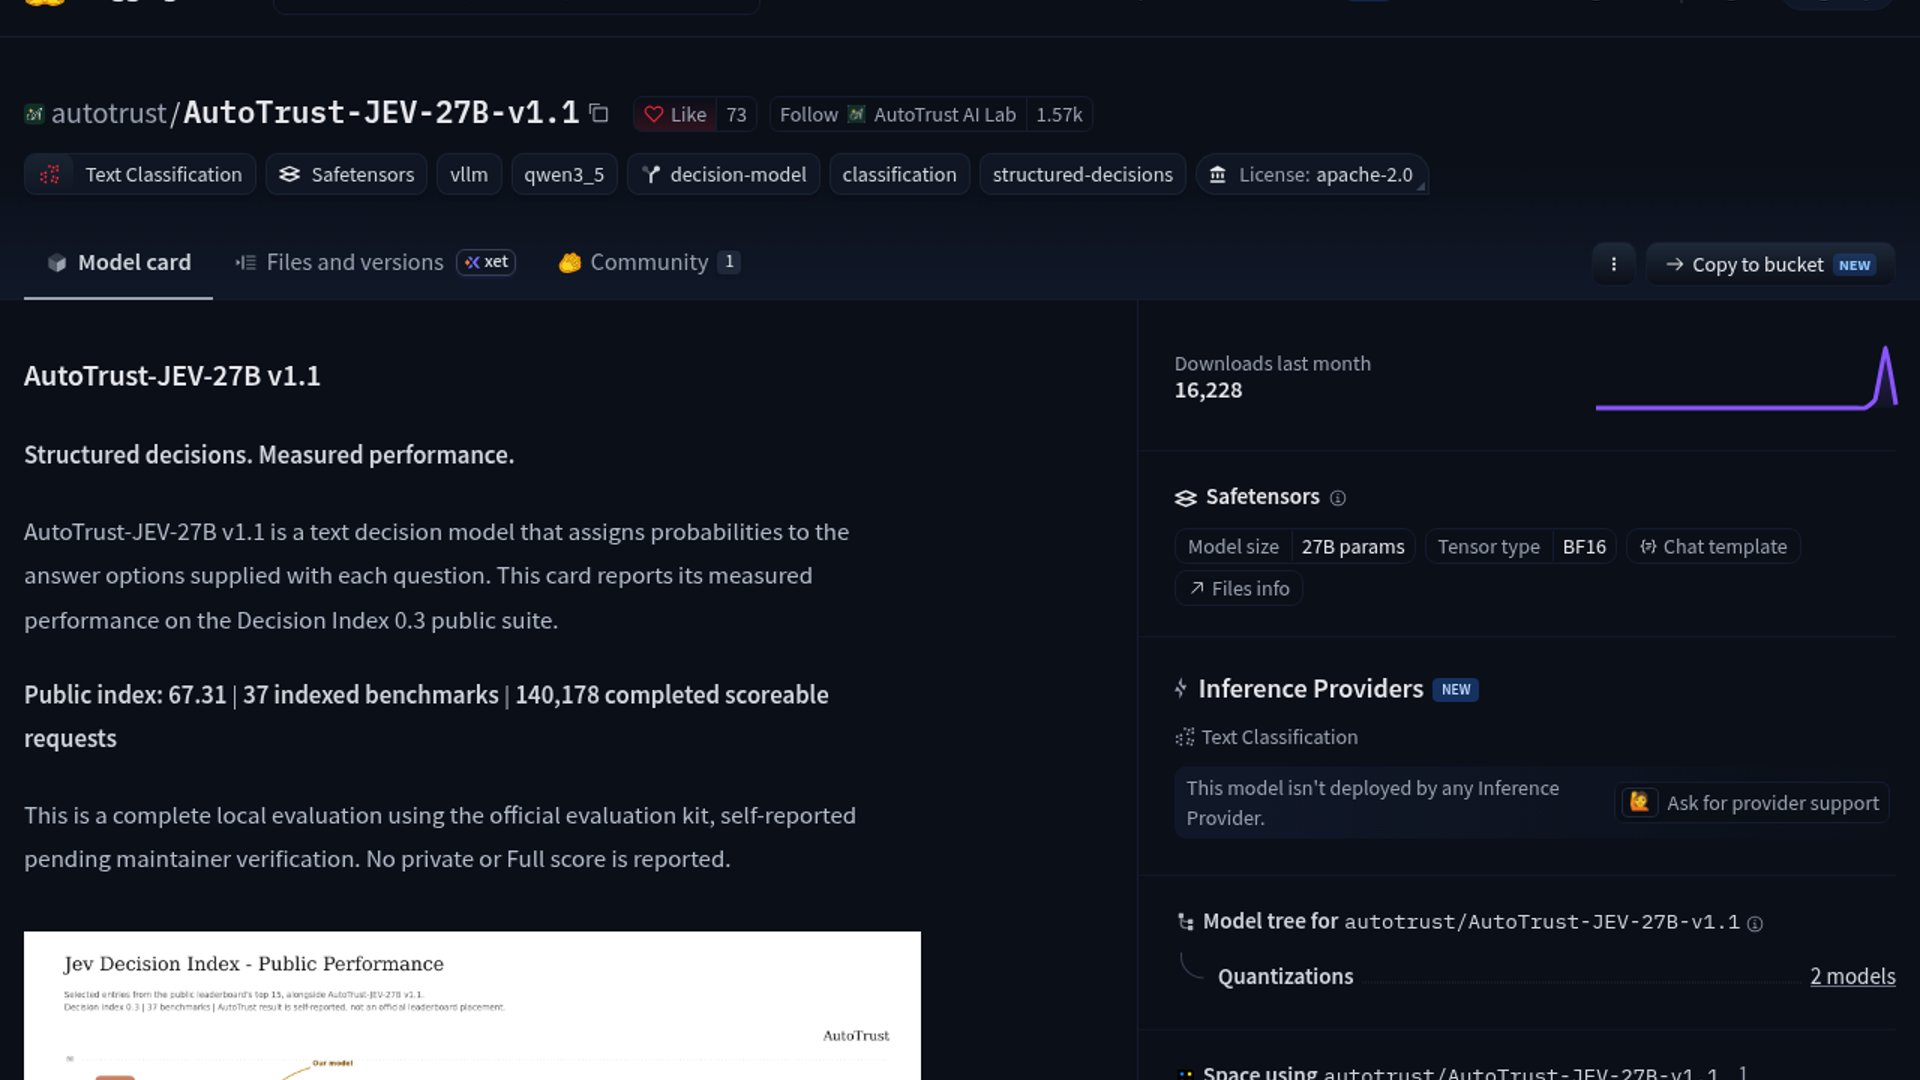Follow AutoTrust AI Lab
The width and height of the screenshot is (1920, 1080).
pyautogui.click(x=898, y=115)
